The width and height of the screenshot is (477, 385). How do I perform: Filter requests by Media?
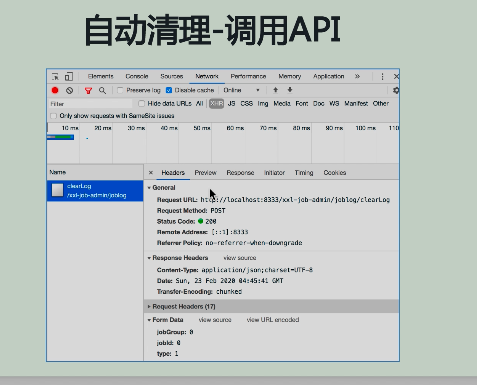click(x=282, y=104)
